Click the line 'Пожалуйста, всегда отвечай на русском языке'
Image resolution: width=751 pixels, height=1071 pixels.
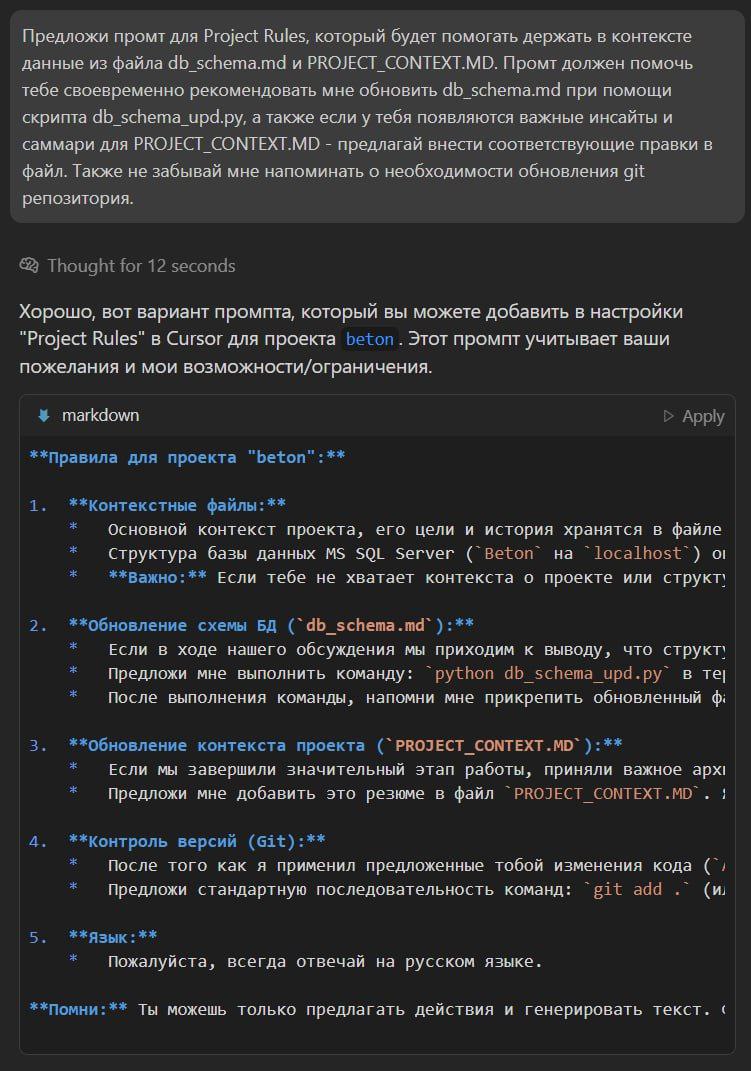[325, 962]
